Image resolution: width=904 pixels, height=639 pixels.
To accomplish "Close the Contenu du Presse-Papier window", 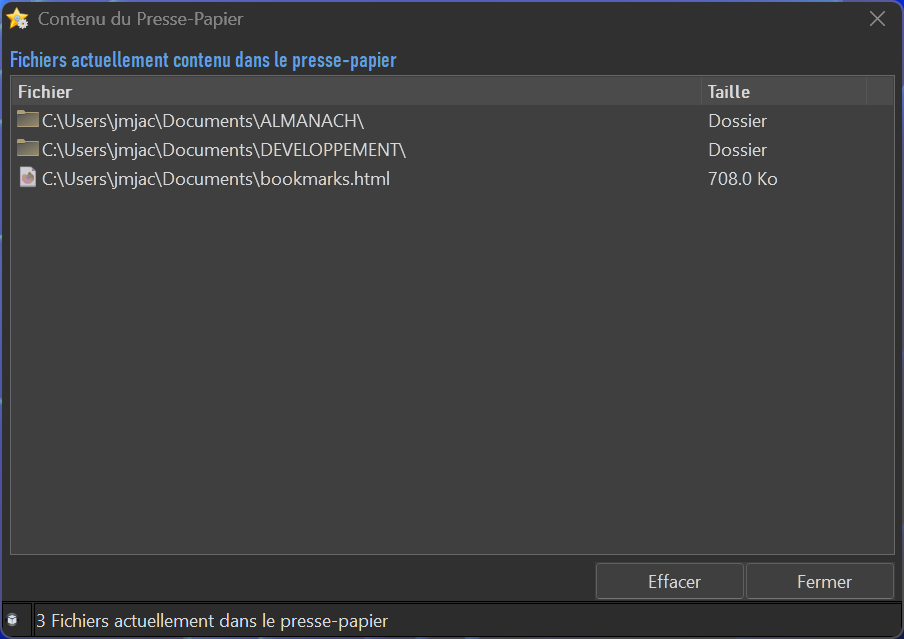I will 877,19.
